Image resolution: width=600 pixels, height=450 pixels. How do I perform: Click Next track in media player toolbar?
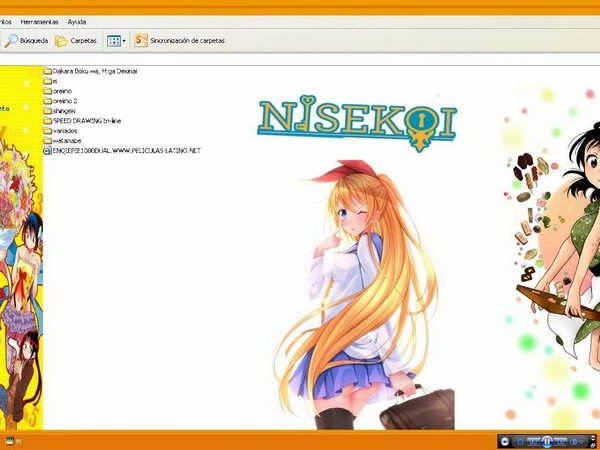coord(561,442)
